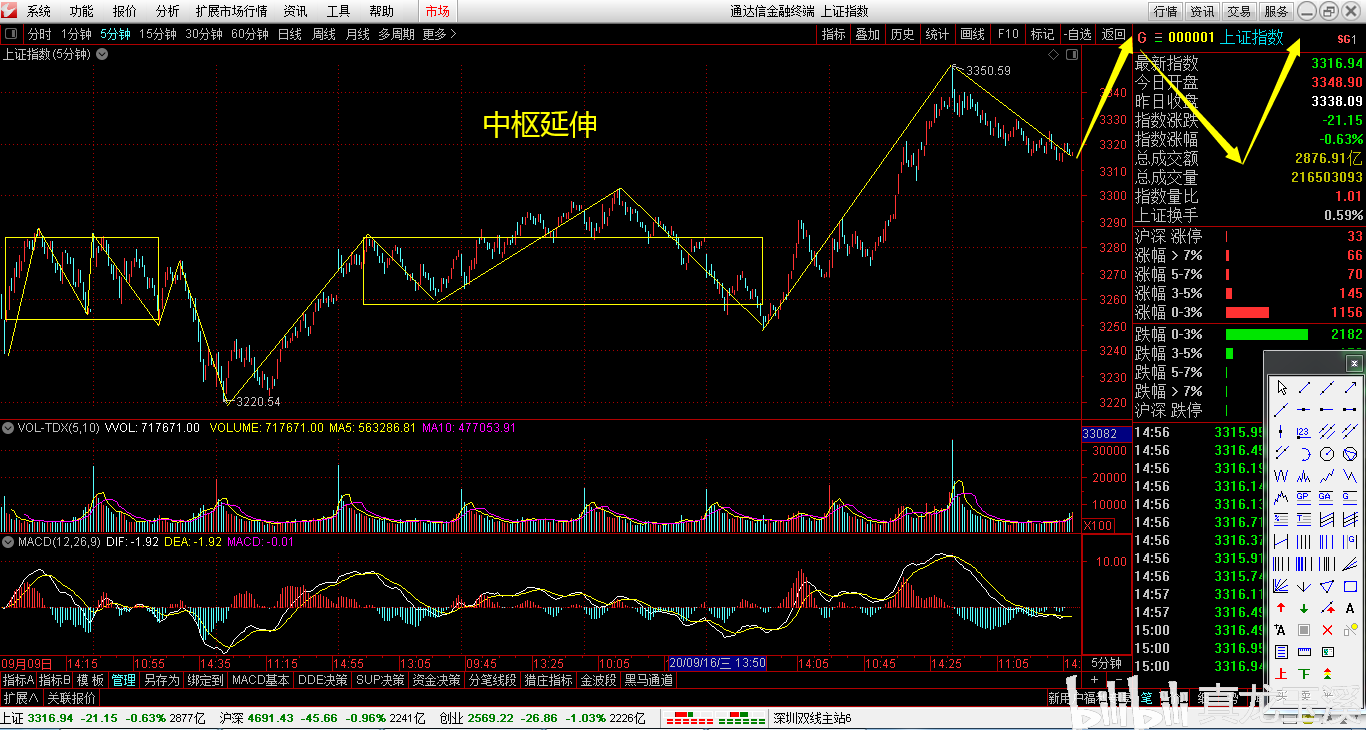The height and width of the screenshot is (730, 1366).
Task: Open the 扩展市场行情 menu
Action: 231,11
